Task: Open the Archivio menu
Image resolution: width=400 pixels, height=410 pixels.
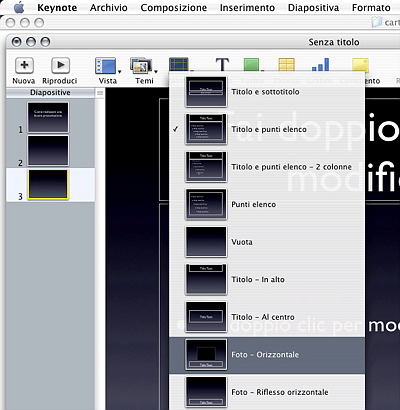Action: coord(109,7)
